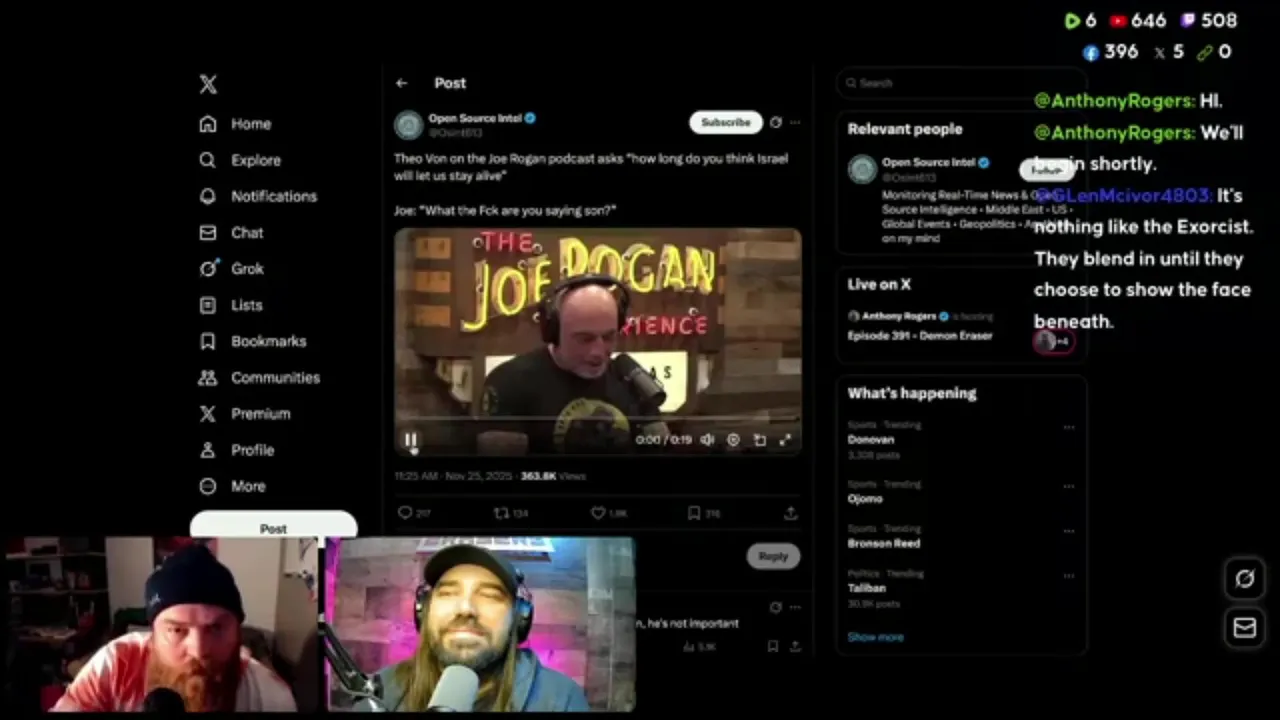Open Open Source Intel in Relevant people

[x=928, y=162]
